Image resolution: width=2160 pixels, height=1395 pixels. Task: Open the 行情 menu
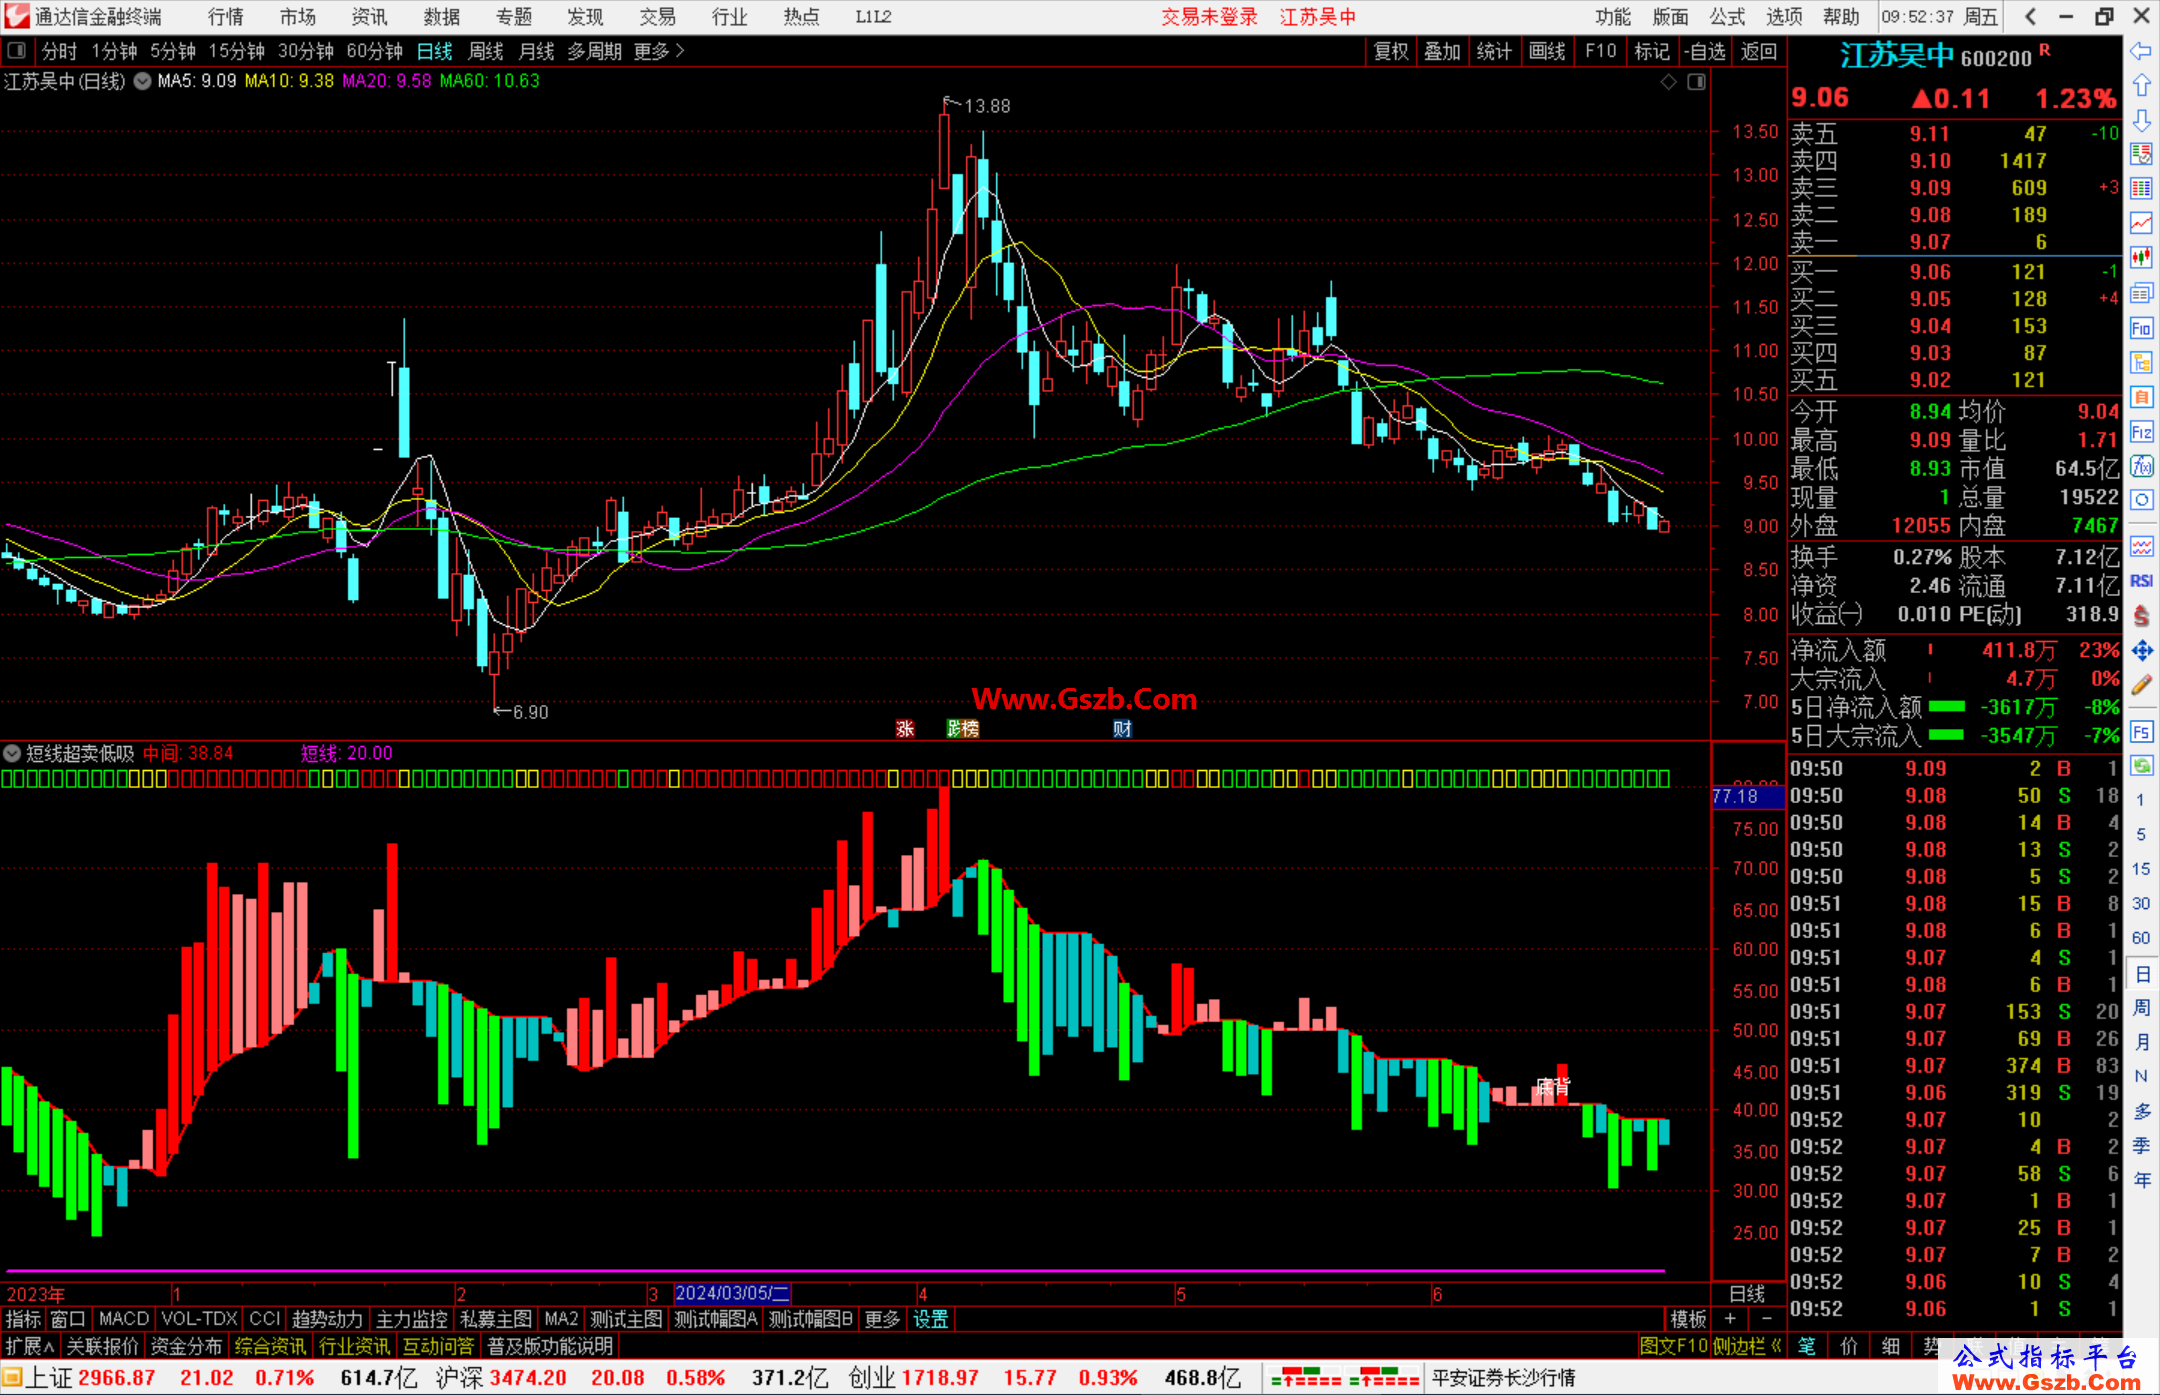[x=226, y=17]
